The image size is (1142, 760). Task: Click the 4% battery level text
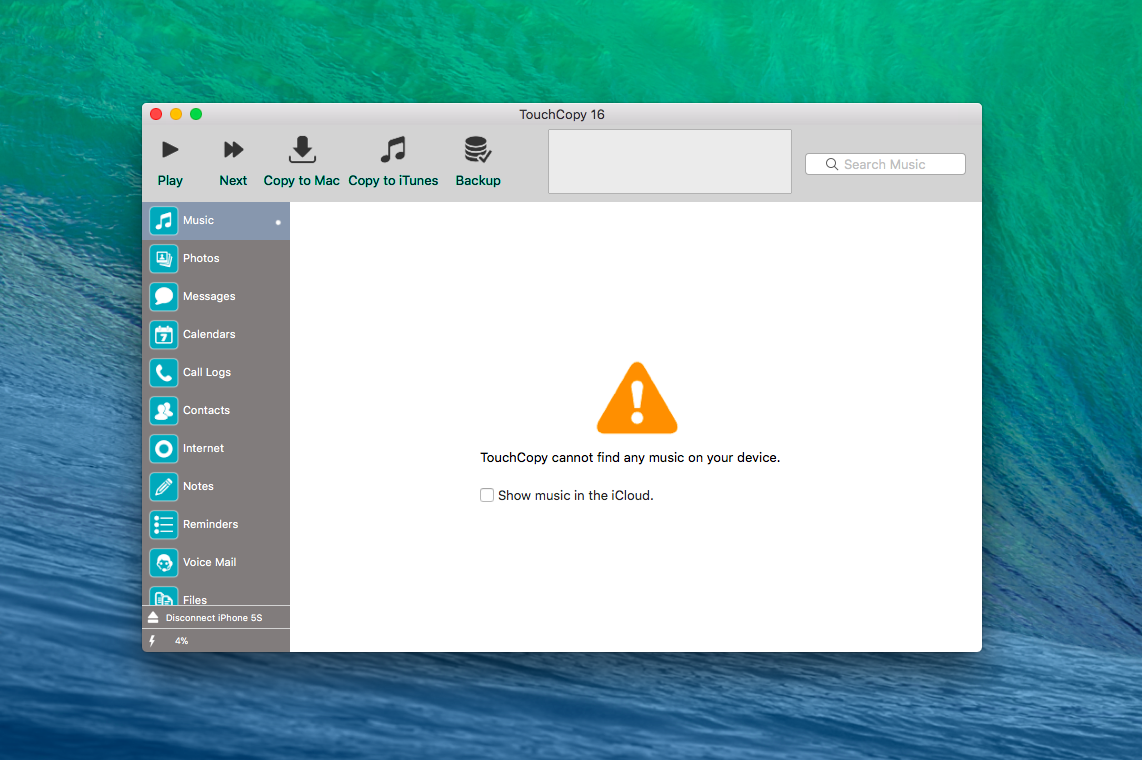point(181,641)
